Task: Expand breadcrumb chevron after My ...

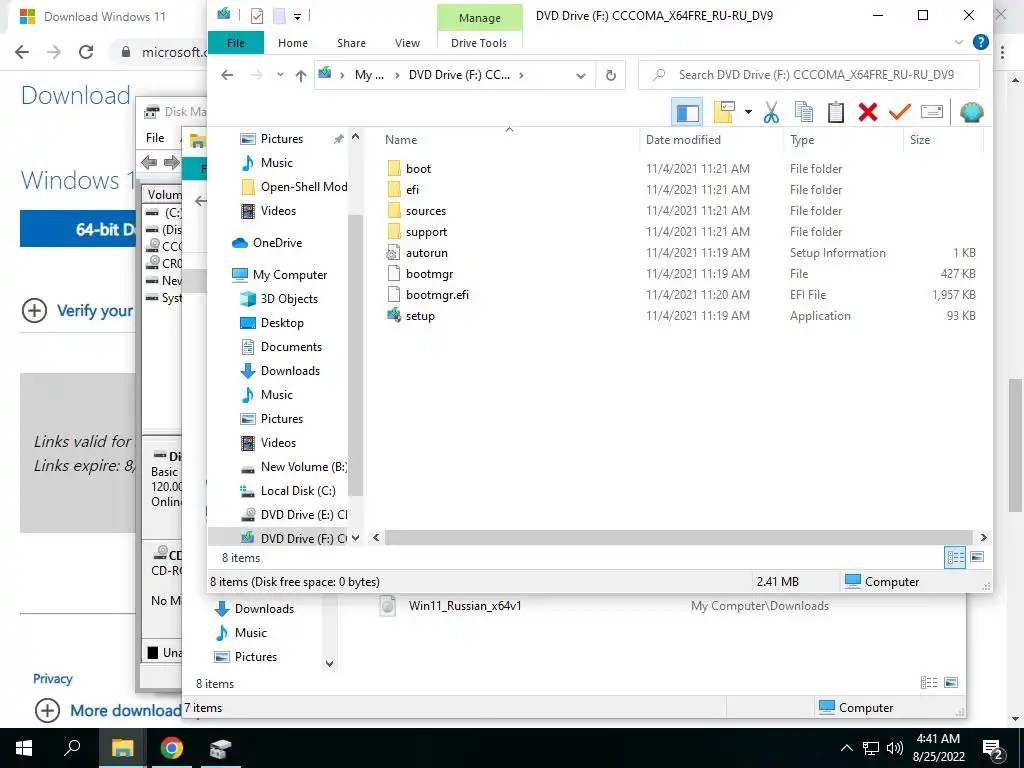Action: (x=396, y=75)
